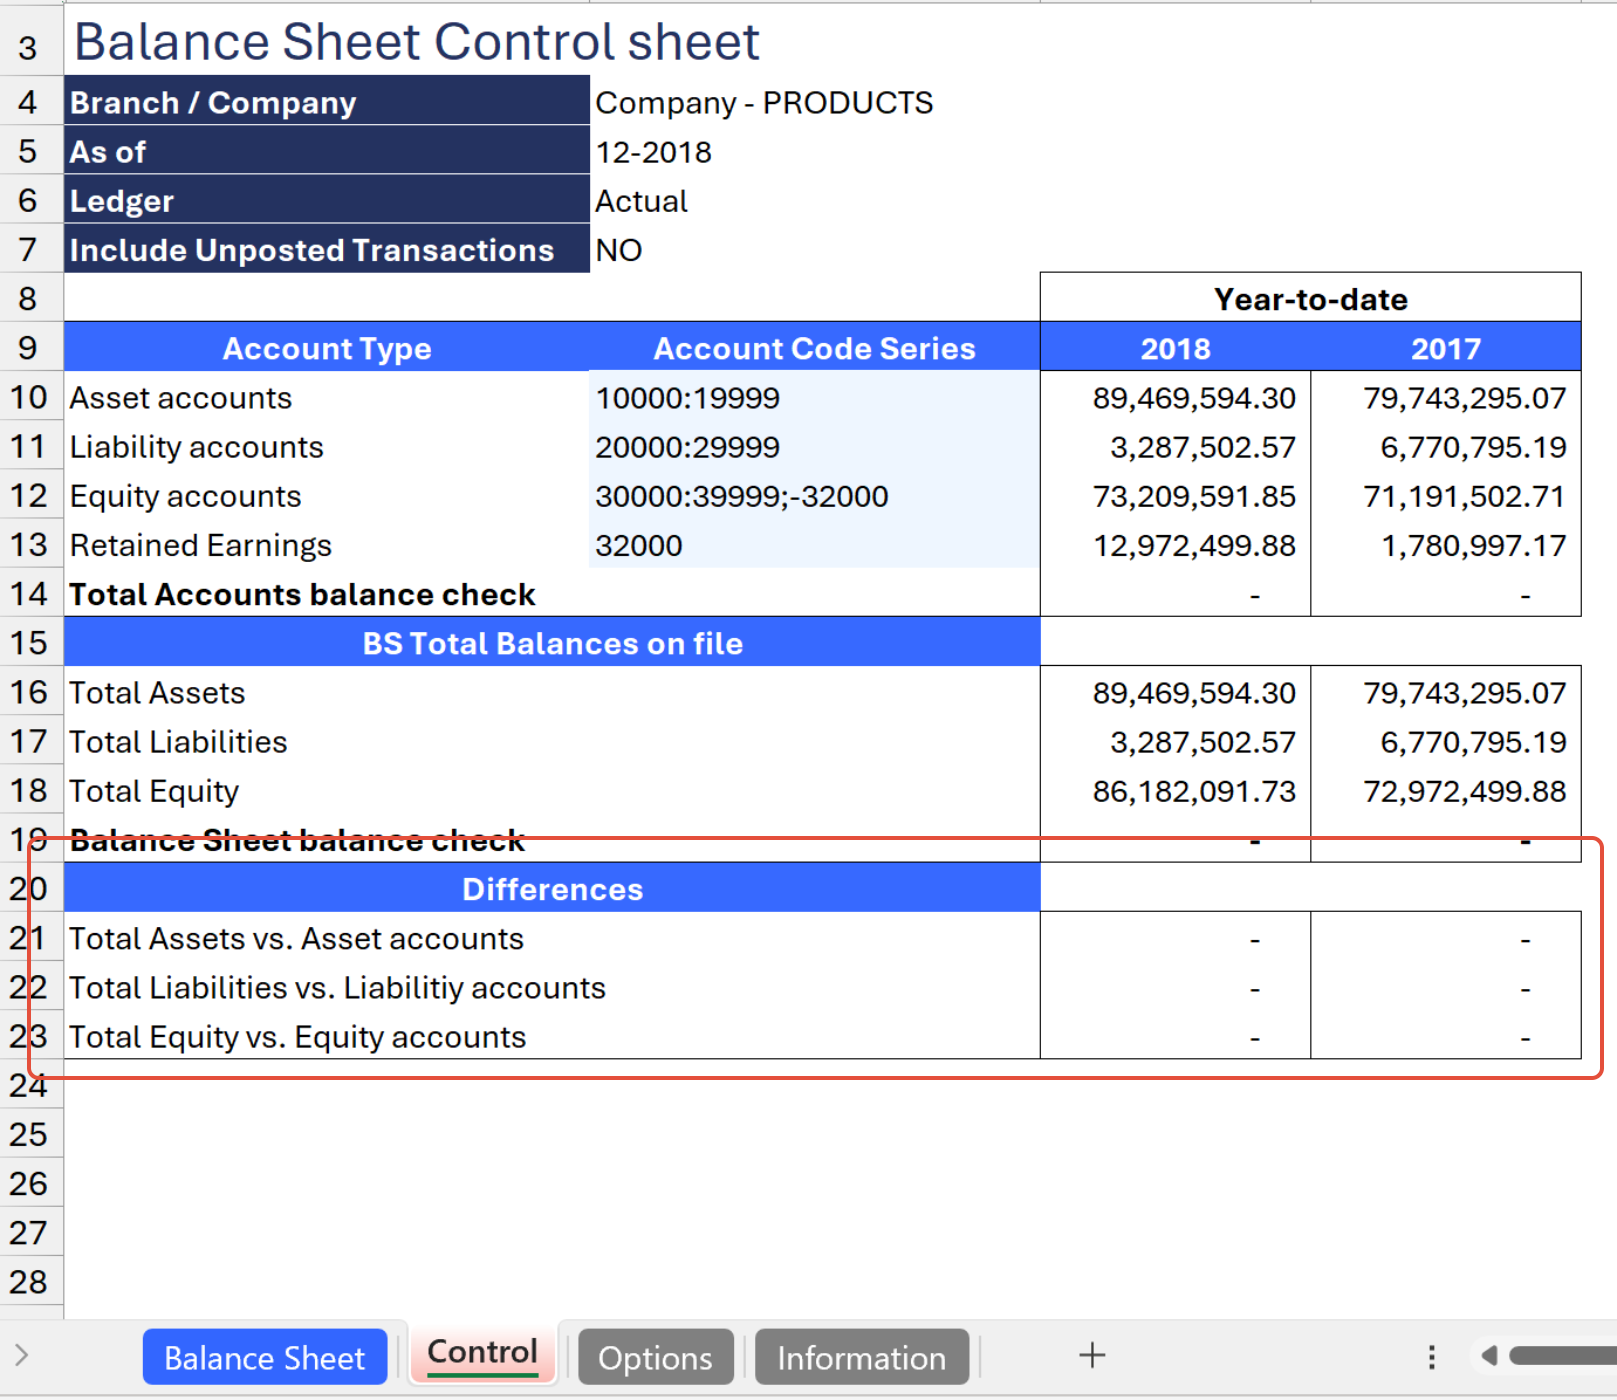Click the 'Ledger' label cell
The image size is (1617, 1400).
click(x=327, y=200)
